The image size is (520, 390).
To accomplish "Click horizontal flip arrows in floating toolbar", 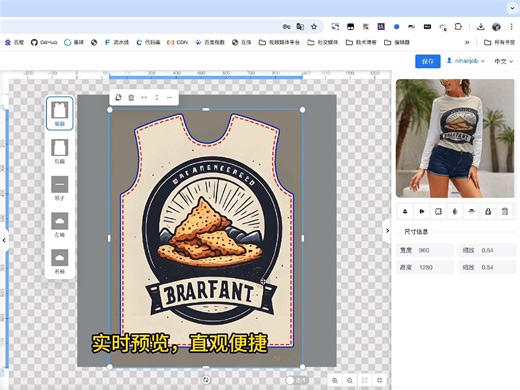I will pyautogui.click(x=144, y=97).
